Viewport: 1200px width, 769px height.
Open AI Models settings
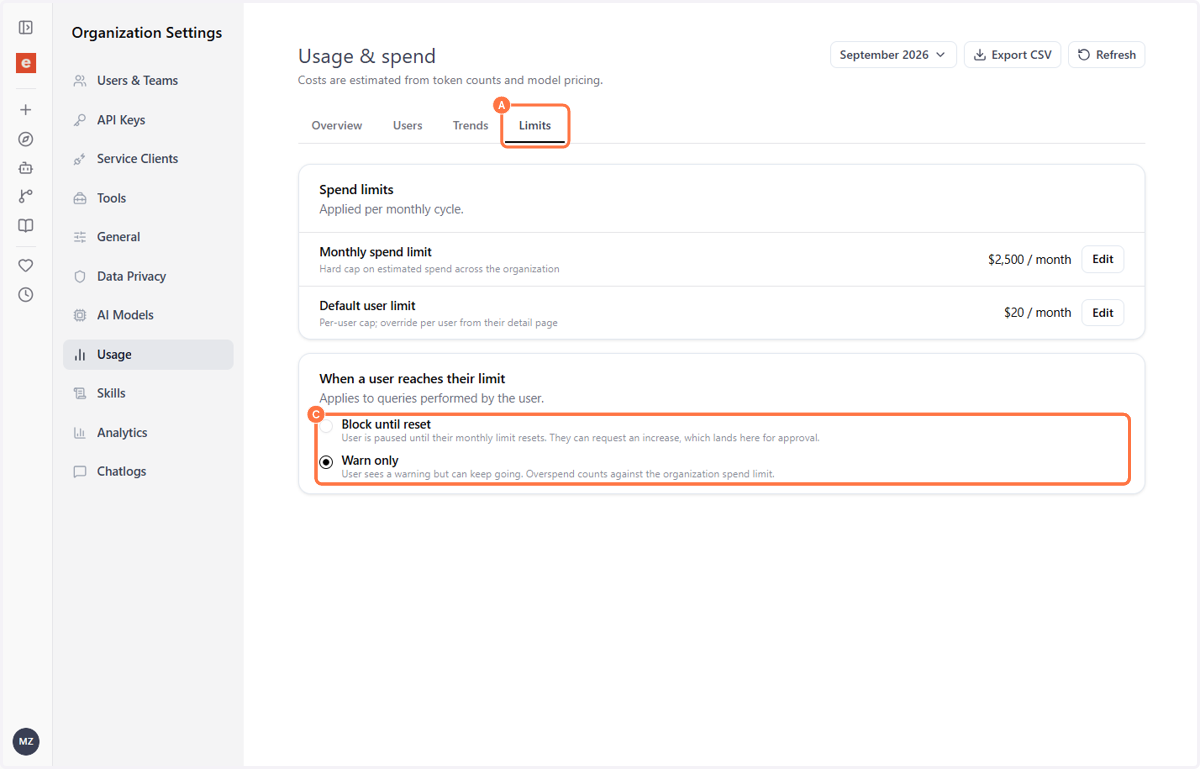[x=148, y=315]
